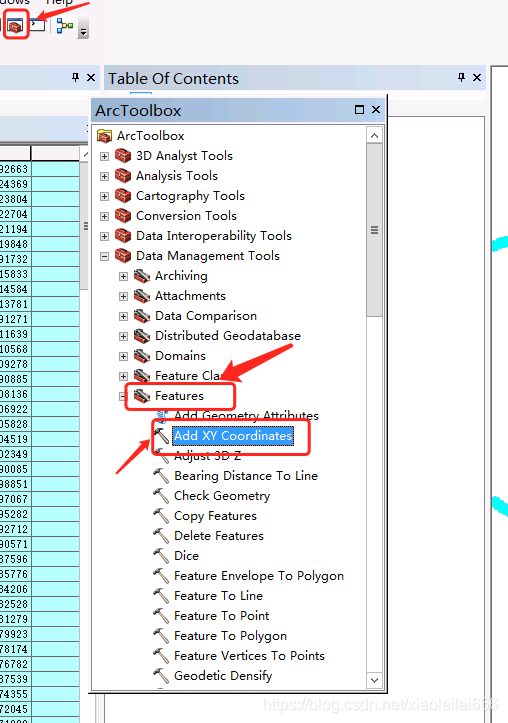This screenshot has height=723, width=508.
Task: Select Feature Vertices To Points tool
Action: (x=249, y=656)
